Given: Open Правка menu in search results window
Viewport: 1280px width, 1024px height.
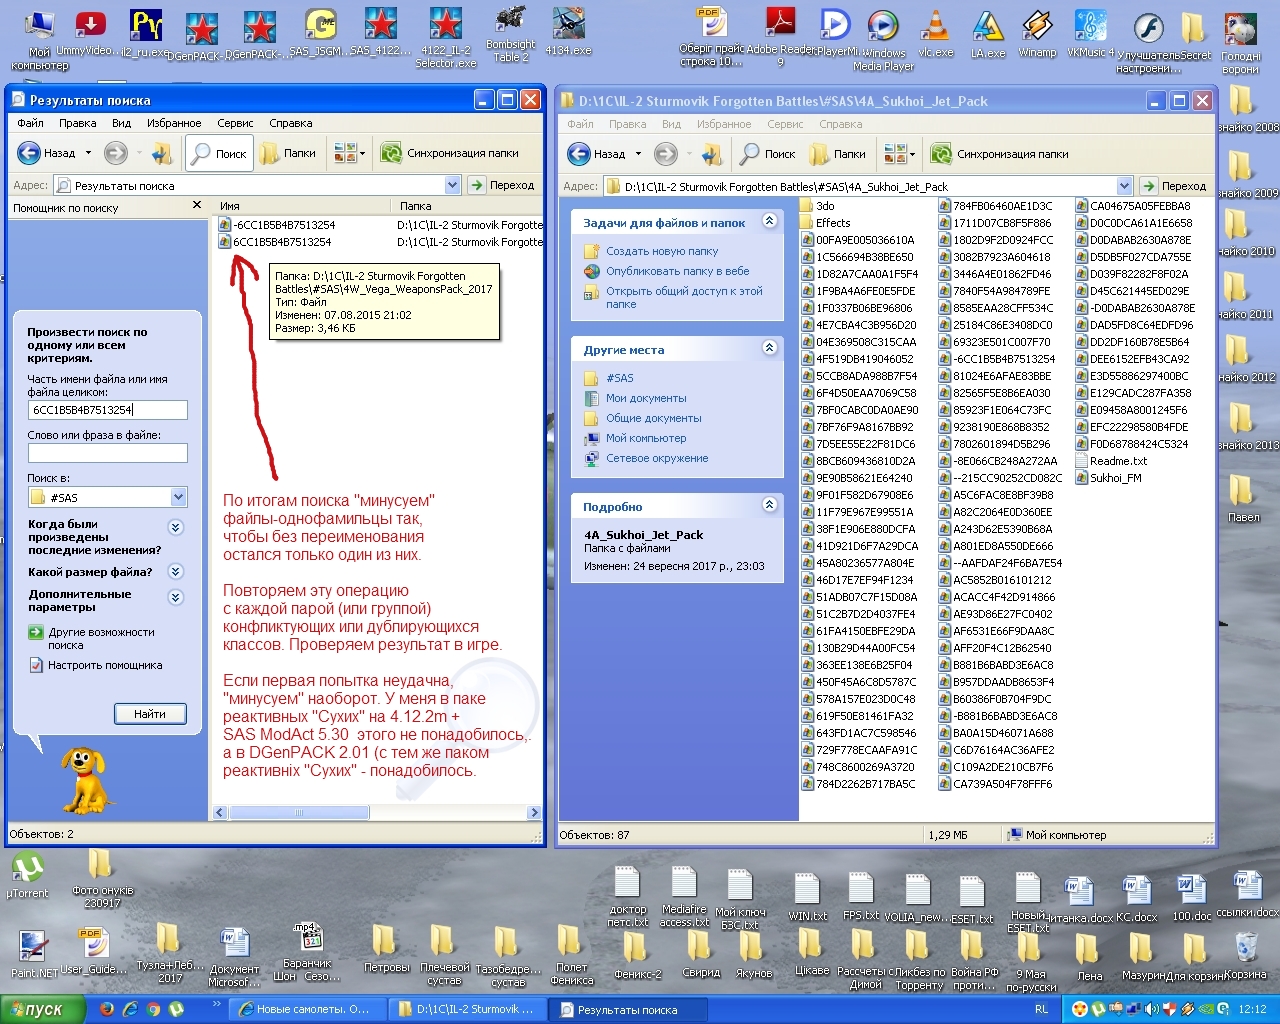Looking at the screenshot, I should click(77, 123).
